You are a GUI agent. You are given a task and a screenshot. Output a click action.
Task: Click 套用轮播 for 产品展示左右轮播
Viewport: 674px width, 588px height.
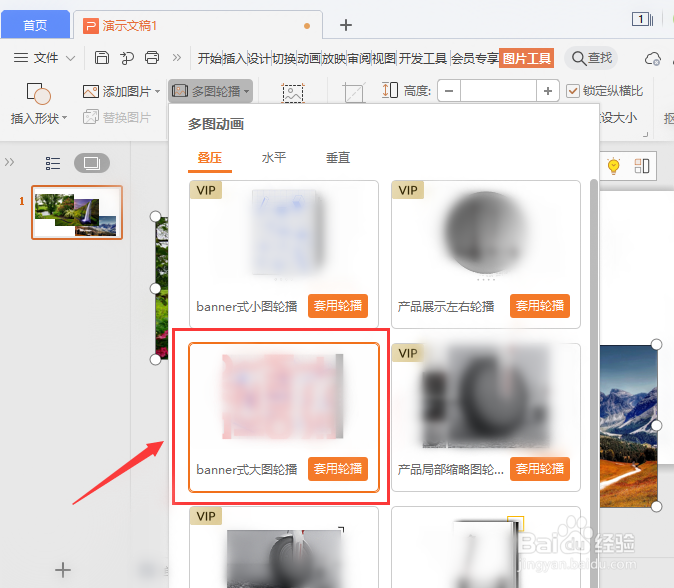(540, 306)
